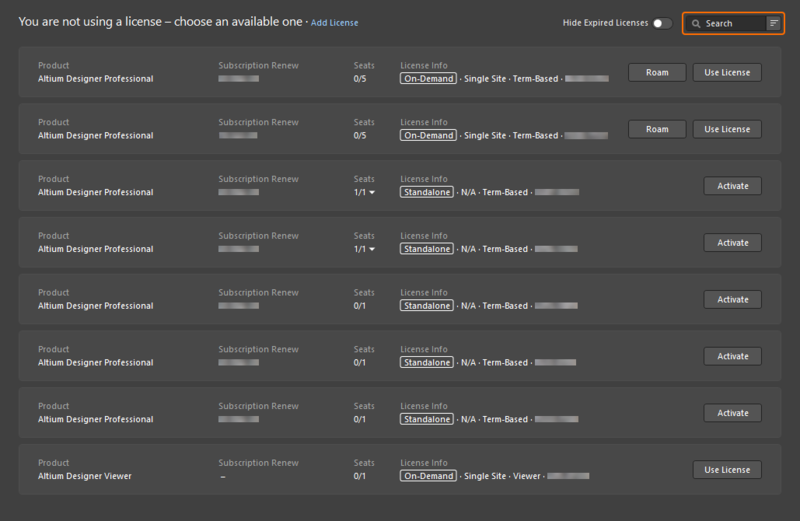Click the Altium Designer Viewer product name
This screenshot has width=800, height=521.
pos(85,476)
